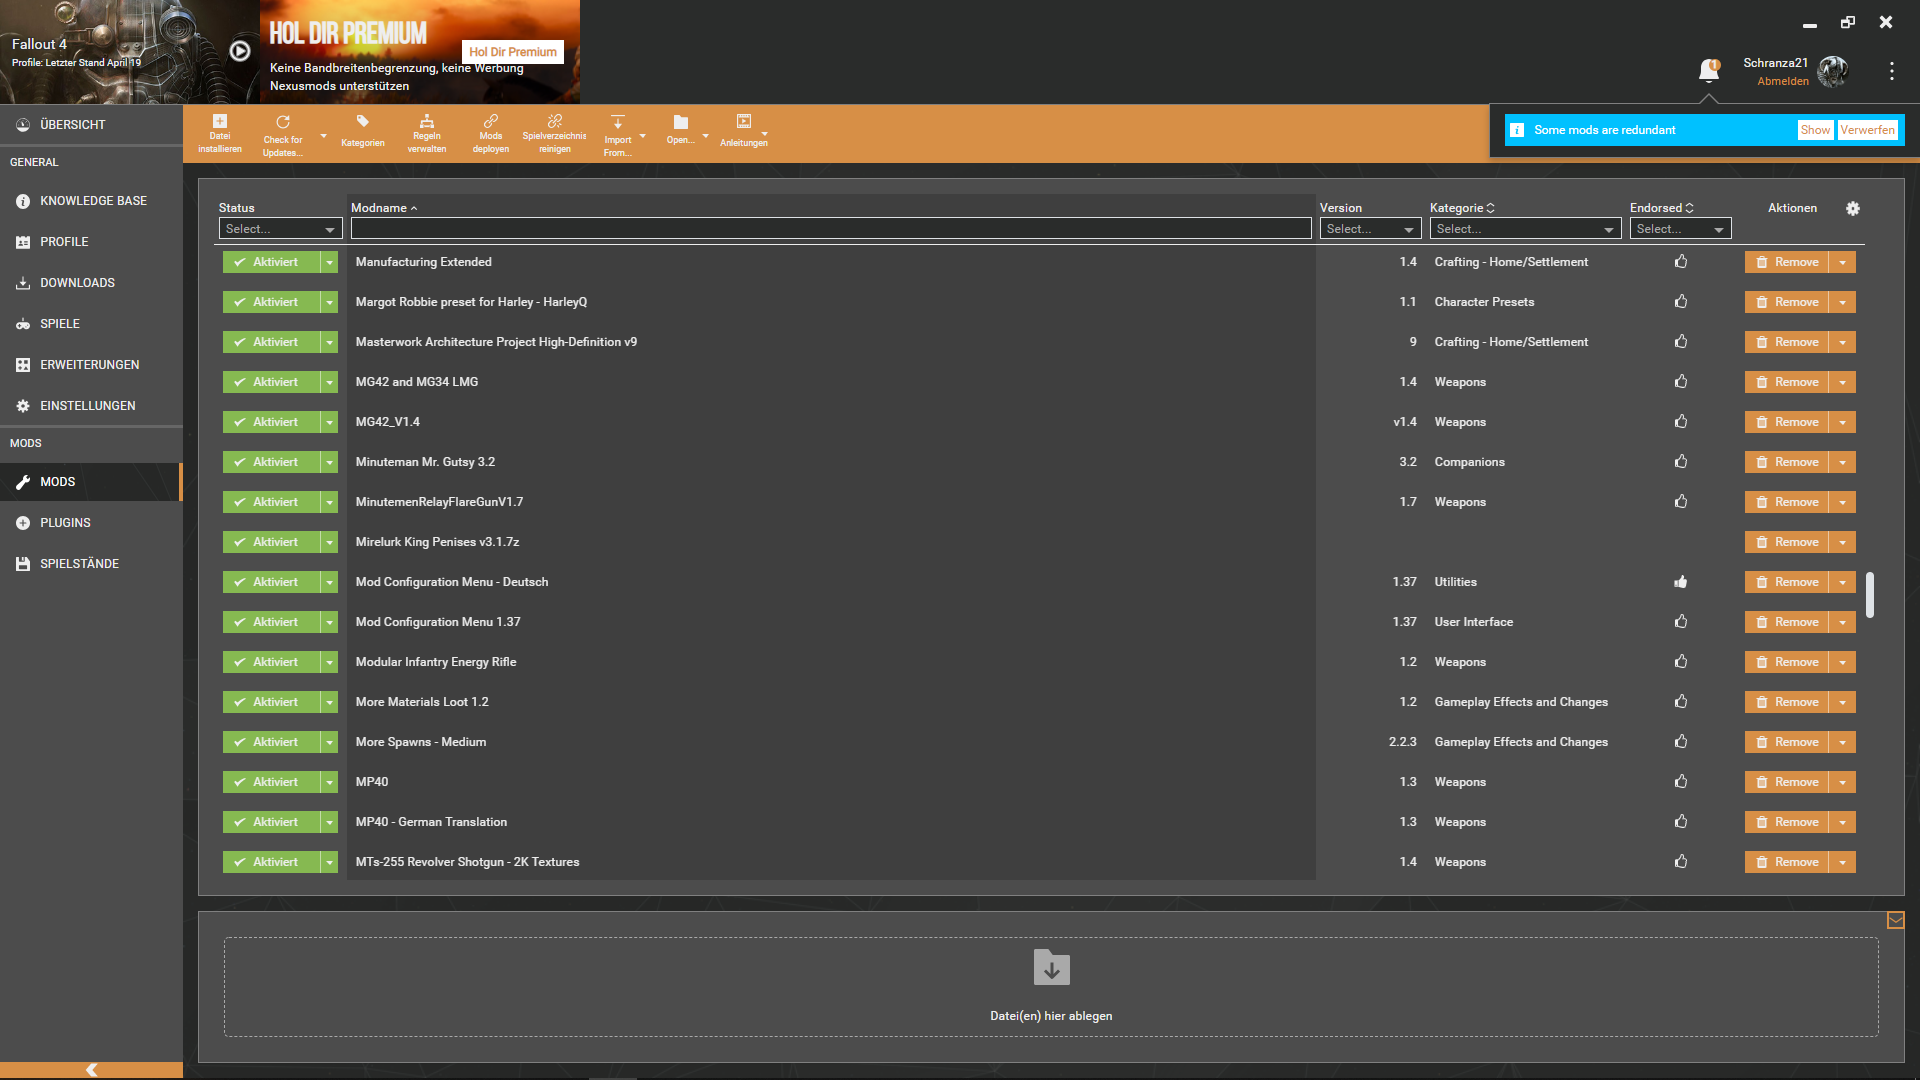This screenshot has height=1080, width=1920.
Task: Click Import From toolbar icon
Action: tap(618, 135)
